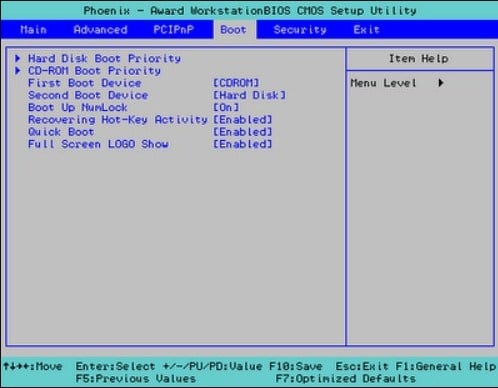The height and width of the screenshot is (388, 498).
Task: Expand CD-ROM Boot Priority submenu
Action: point(94,71)
